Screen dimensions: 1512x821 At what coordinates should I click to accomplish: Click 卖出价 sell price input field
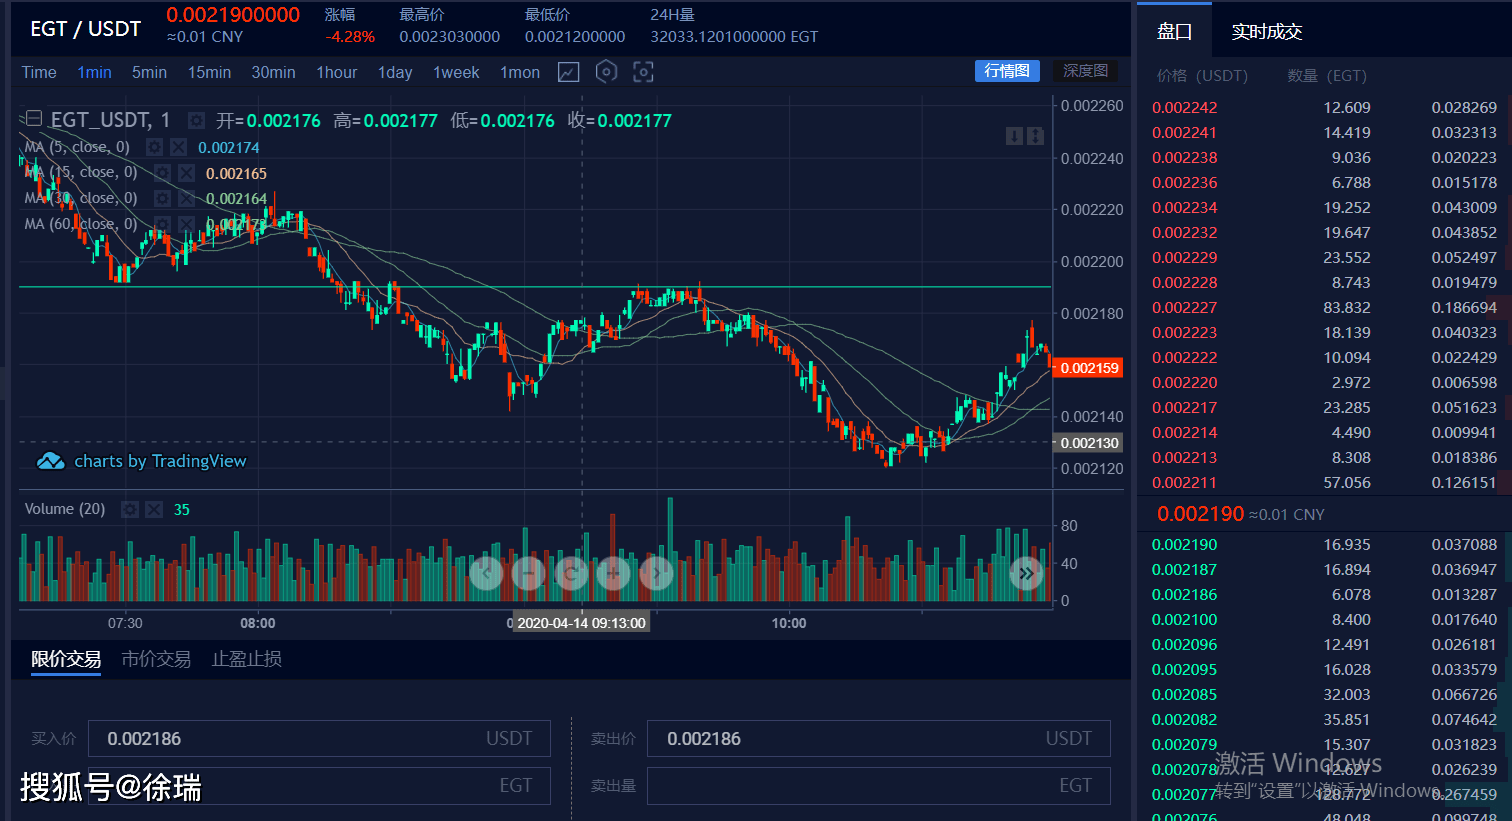(878, 738)
